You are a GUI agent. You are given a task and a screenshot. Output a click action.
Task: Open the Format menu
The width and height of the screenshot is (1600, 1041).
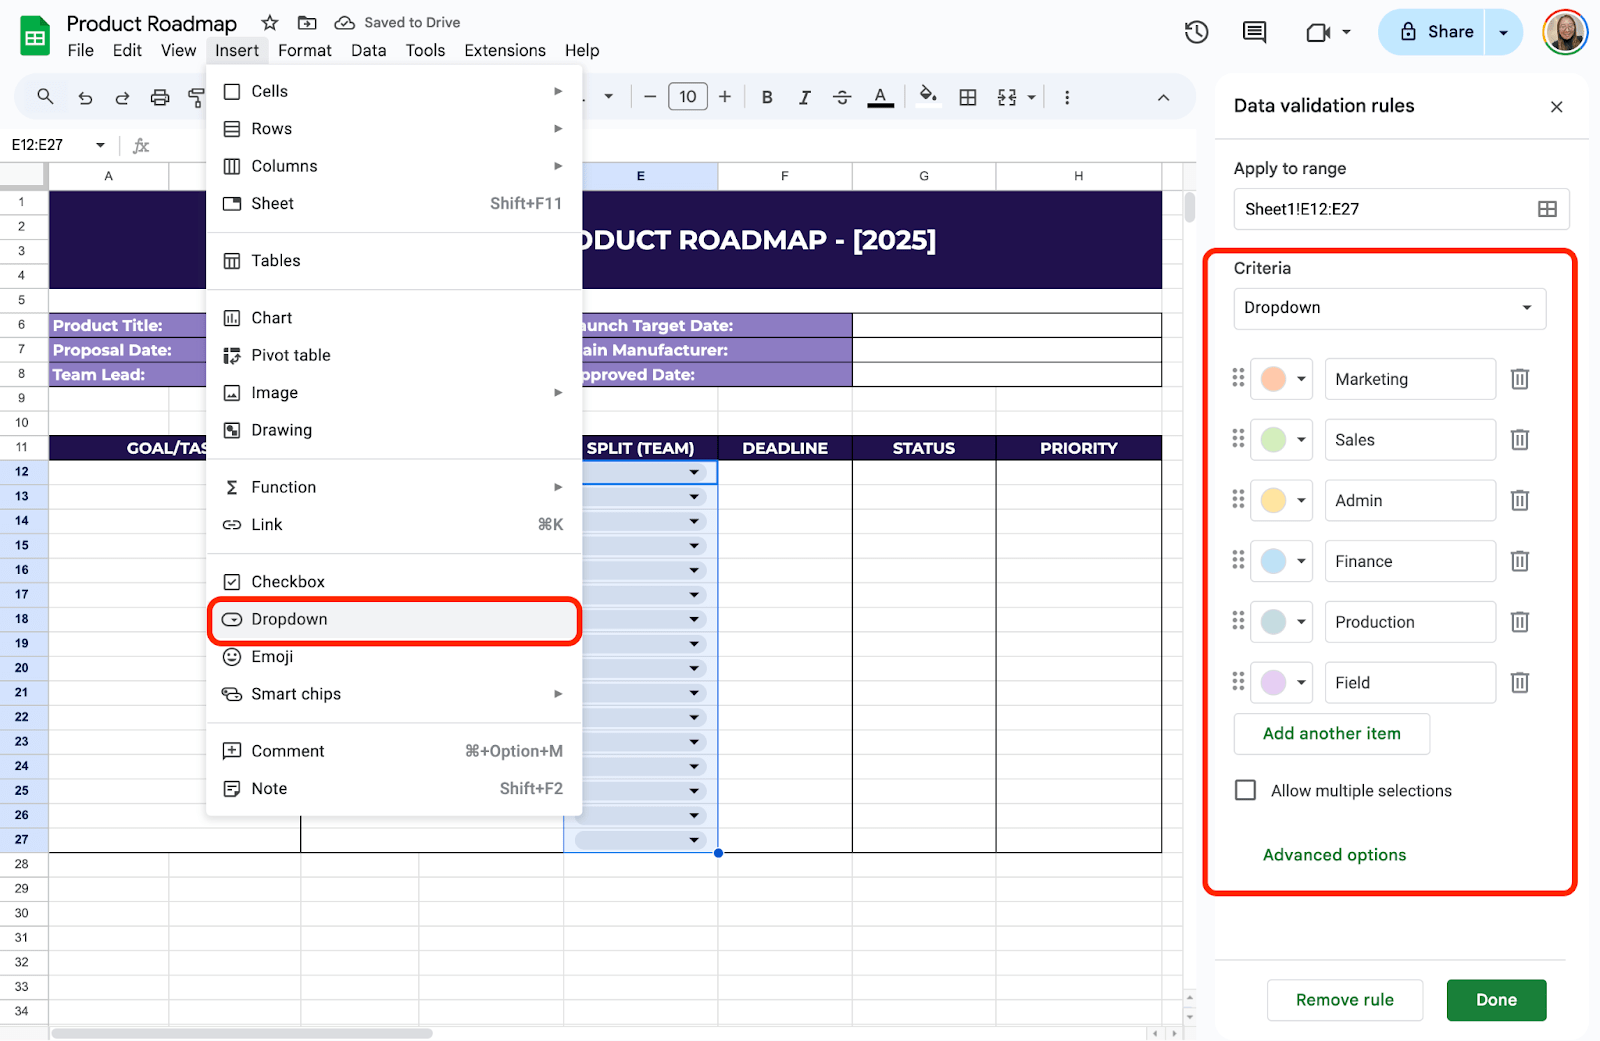point(304,50)
